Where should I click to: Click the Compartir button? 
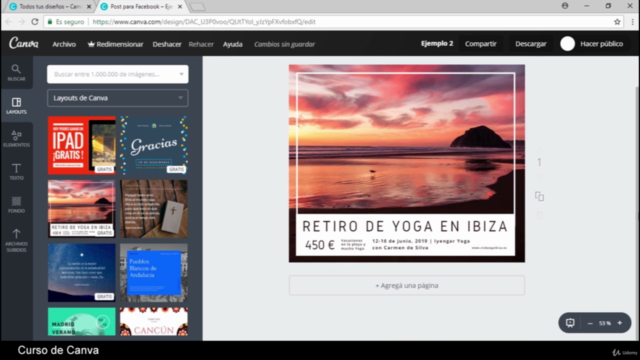tap(481, 44)
